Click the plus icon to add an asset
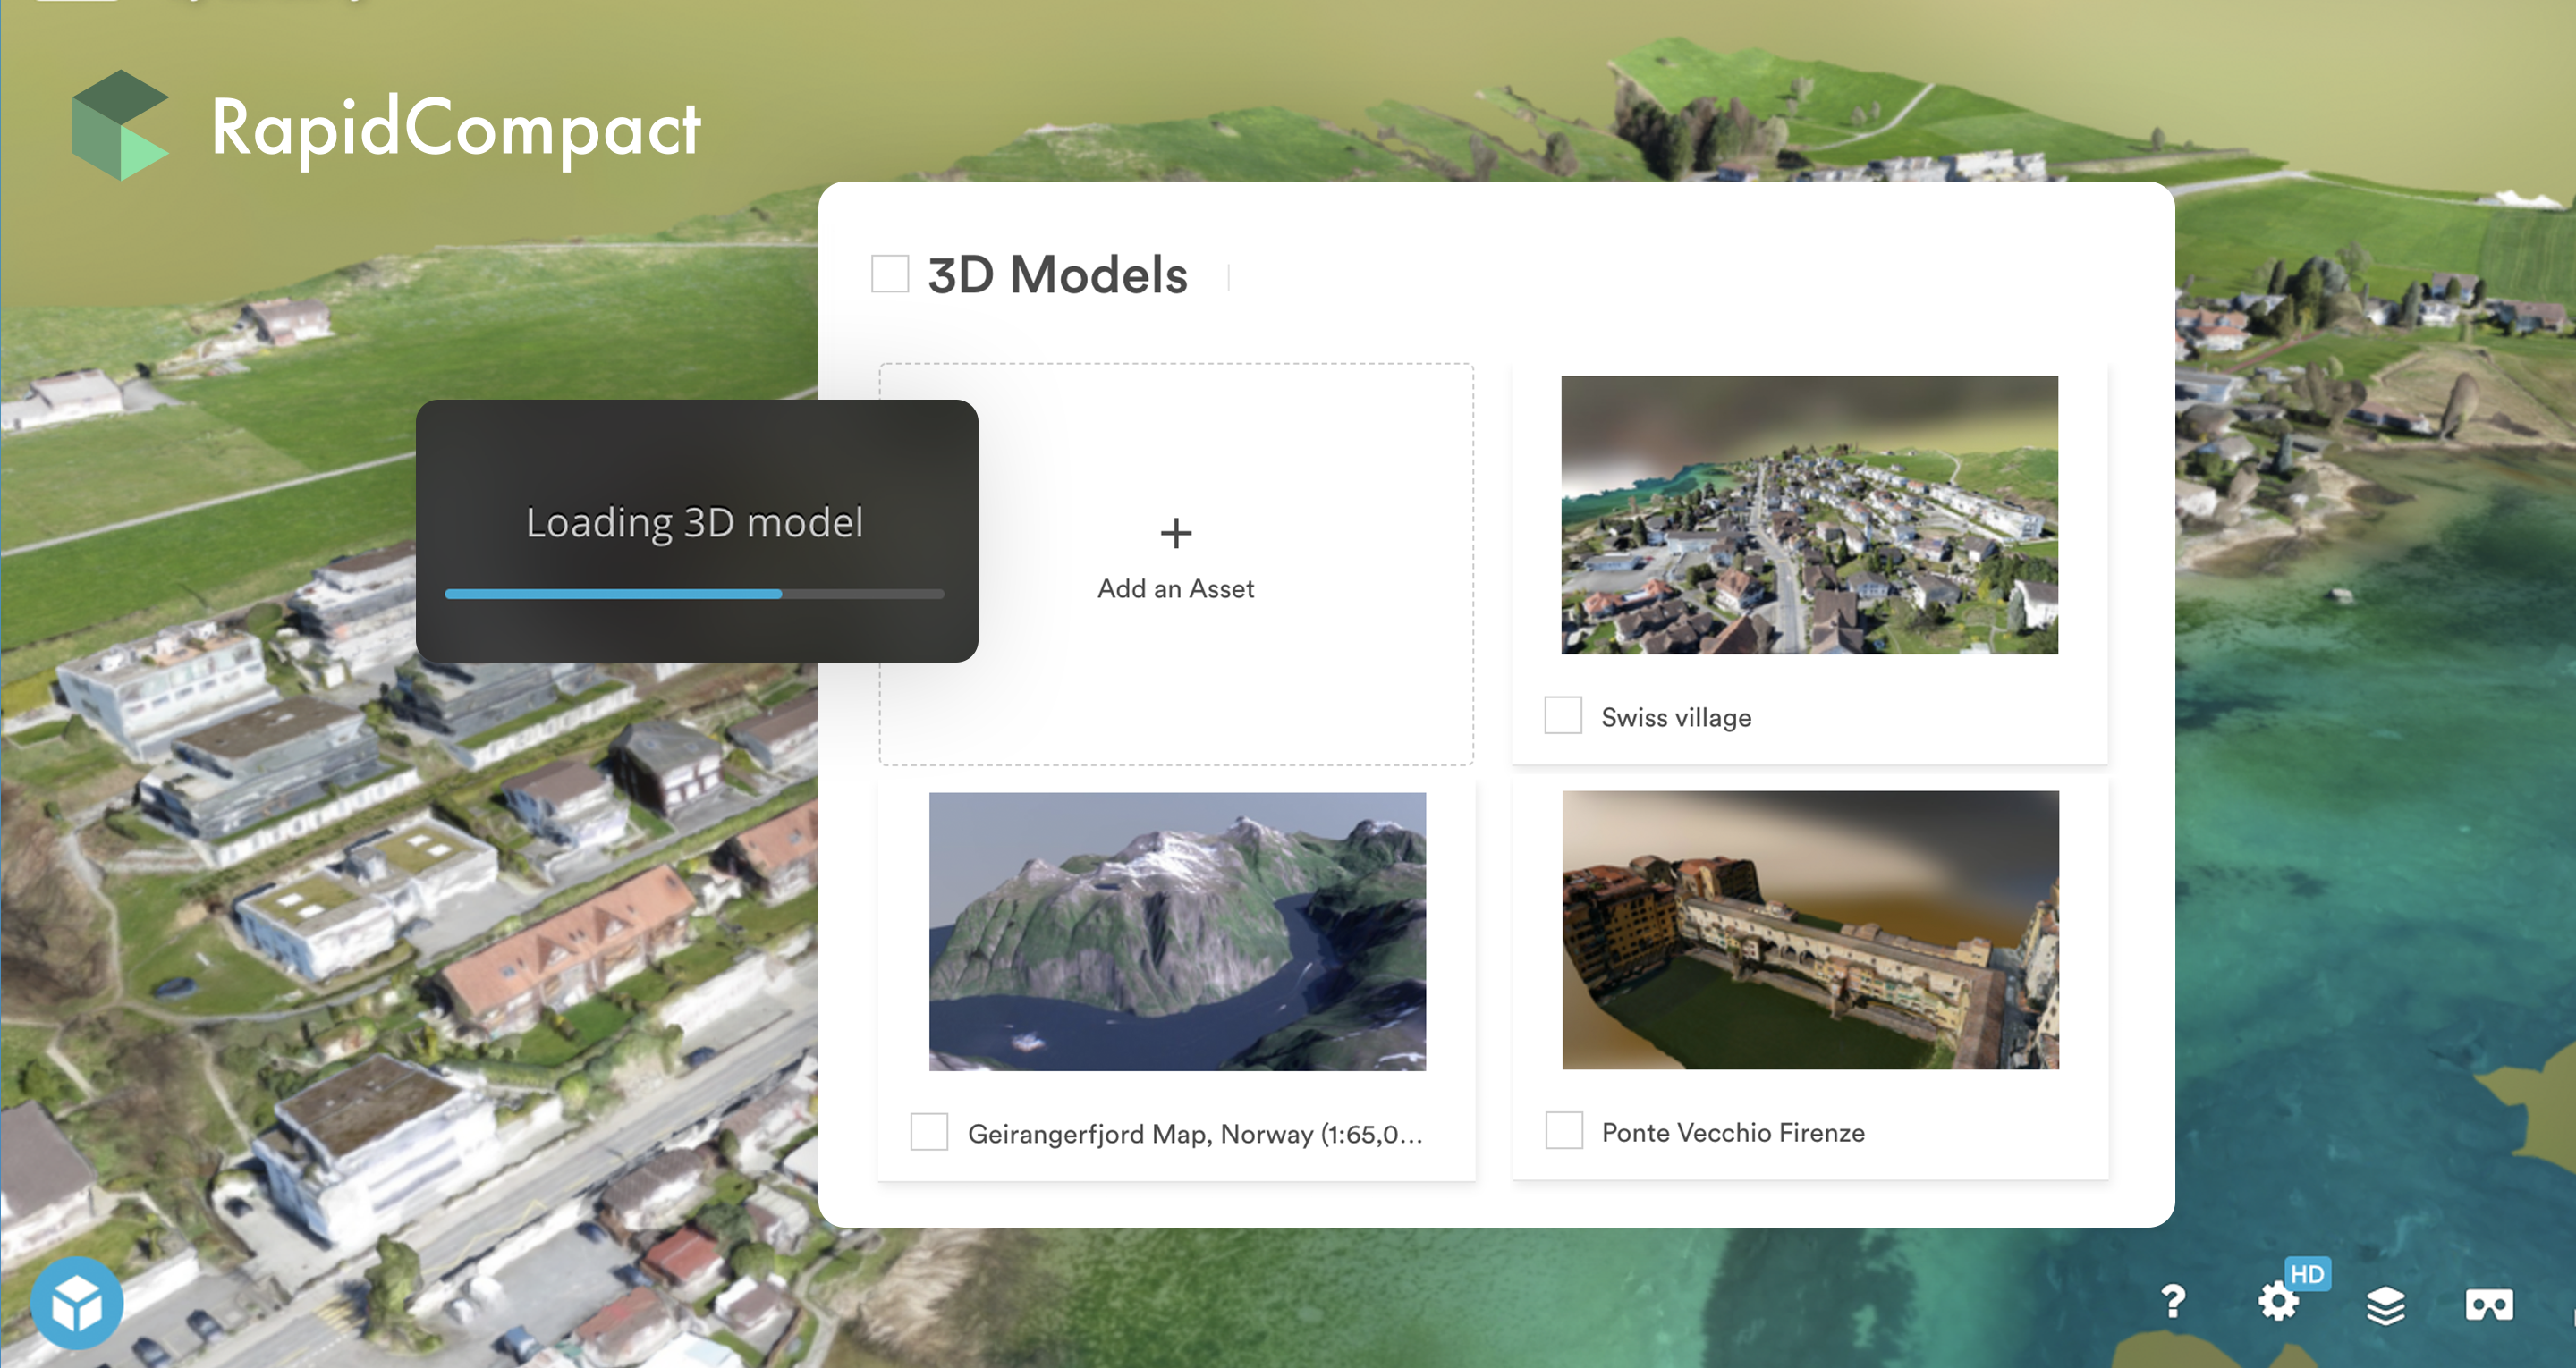 point(1175,532)
